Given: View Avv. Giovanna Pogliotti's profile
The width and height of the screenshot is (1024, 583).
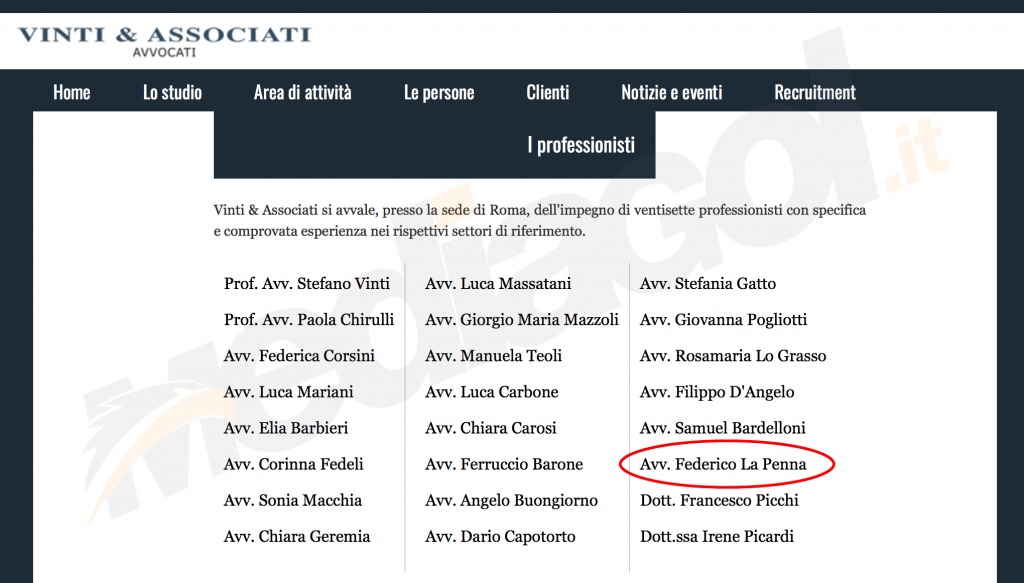Looking at the screenshot, I should 724,320.
